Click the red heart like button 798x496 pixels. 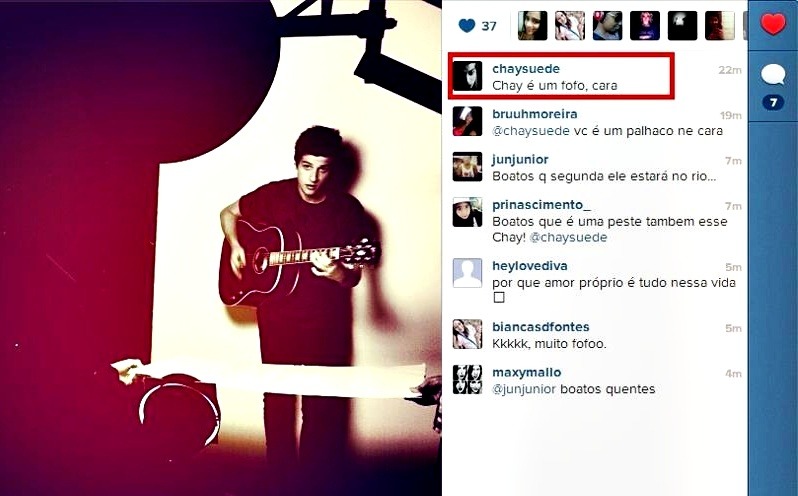[x=773, y=24]
